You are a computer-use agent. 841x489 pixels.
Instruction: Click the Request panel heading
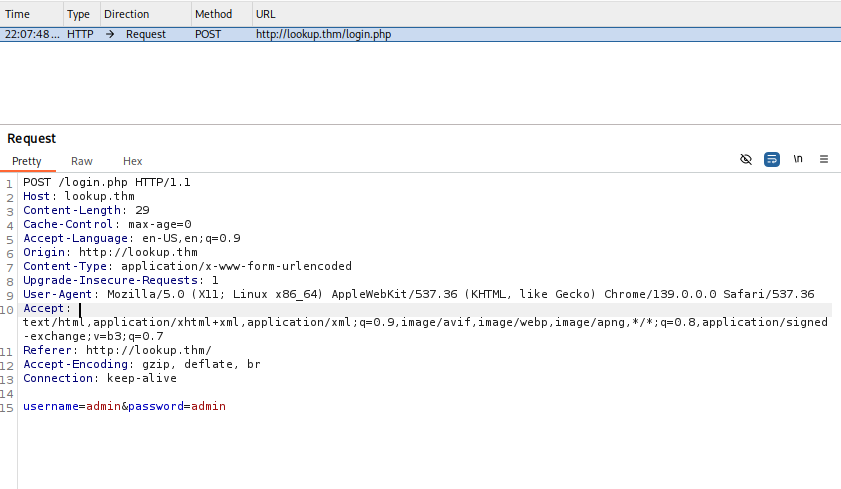point(32,138)
